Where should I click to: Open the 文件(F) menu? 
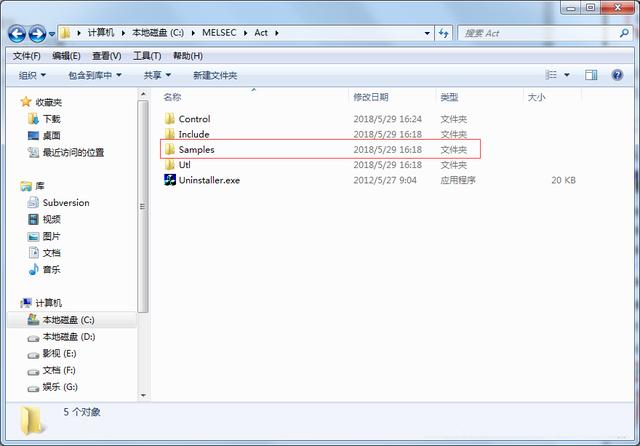[26, 56]
